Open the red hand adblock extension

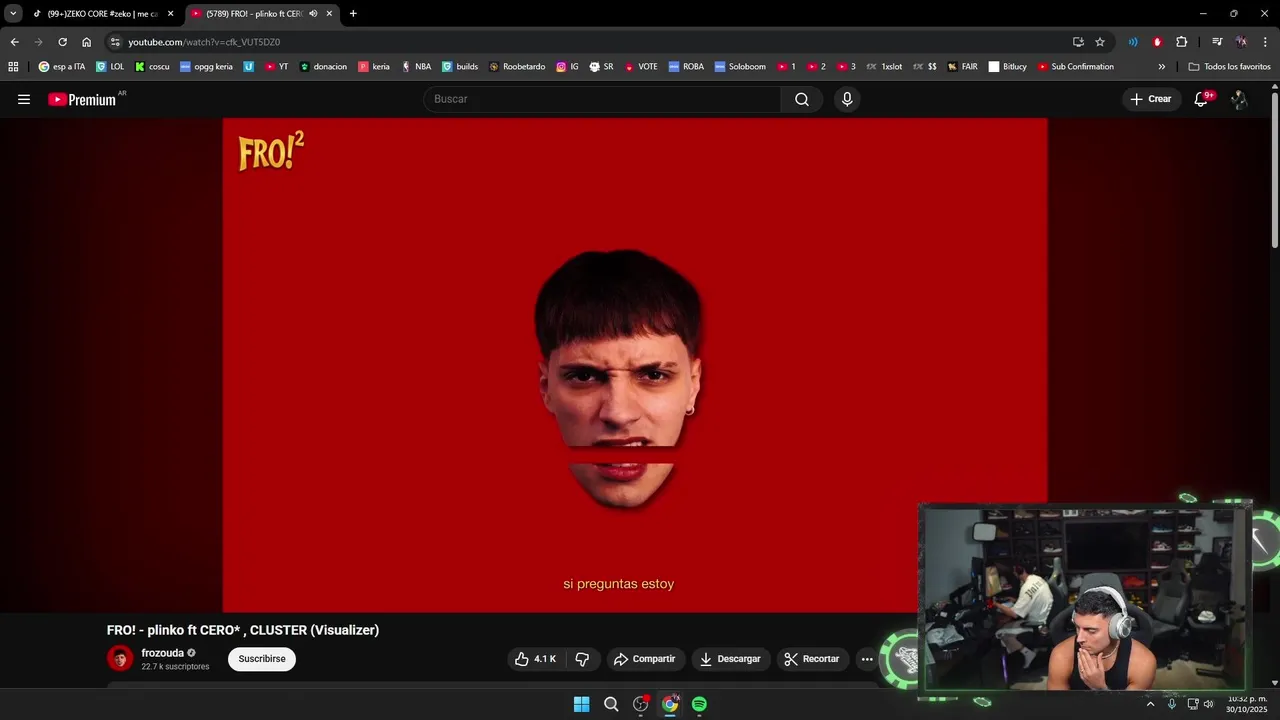[1157, 42]
